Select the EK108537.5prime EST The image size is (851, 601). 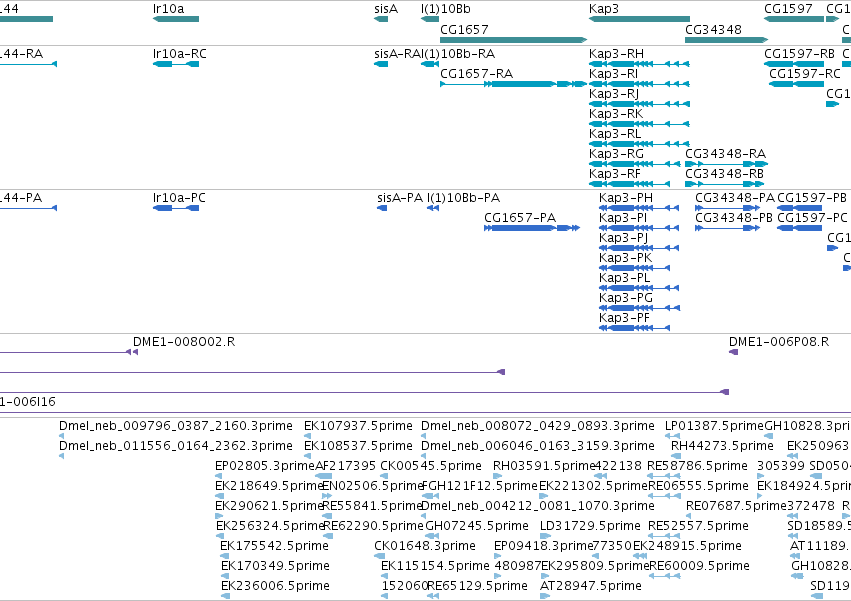point(308,456)
